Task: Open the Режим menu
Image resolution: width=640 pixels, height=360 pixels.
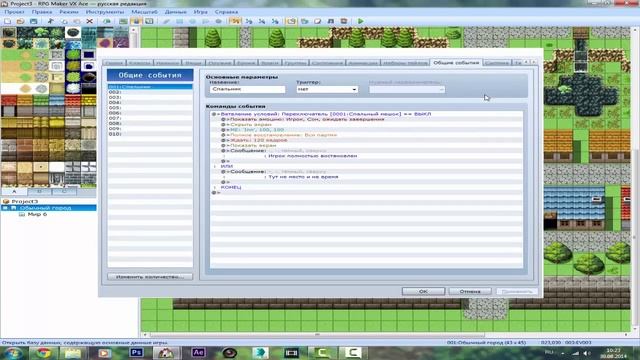Action: (69, 12)
